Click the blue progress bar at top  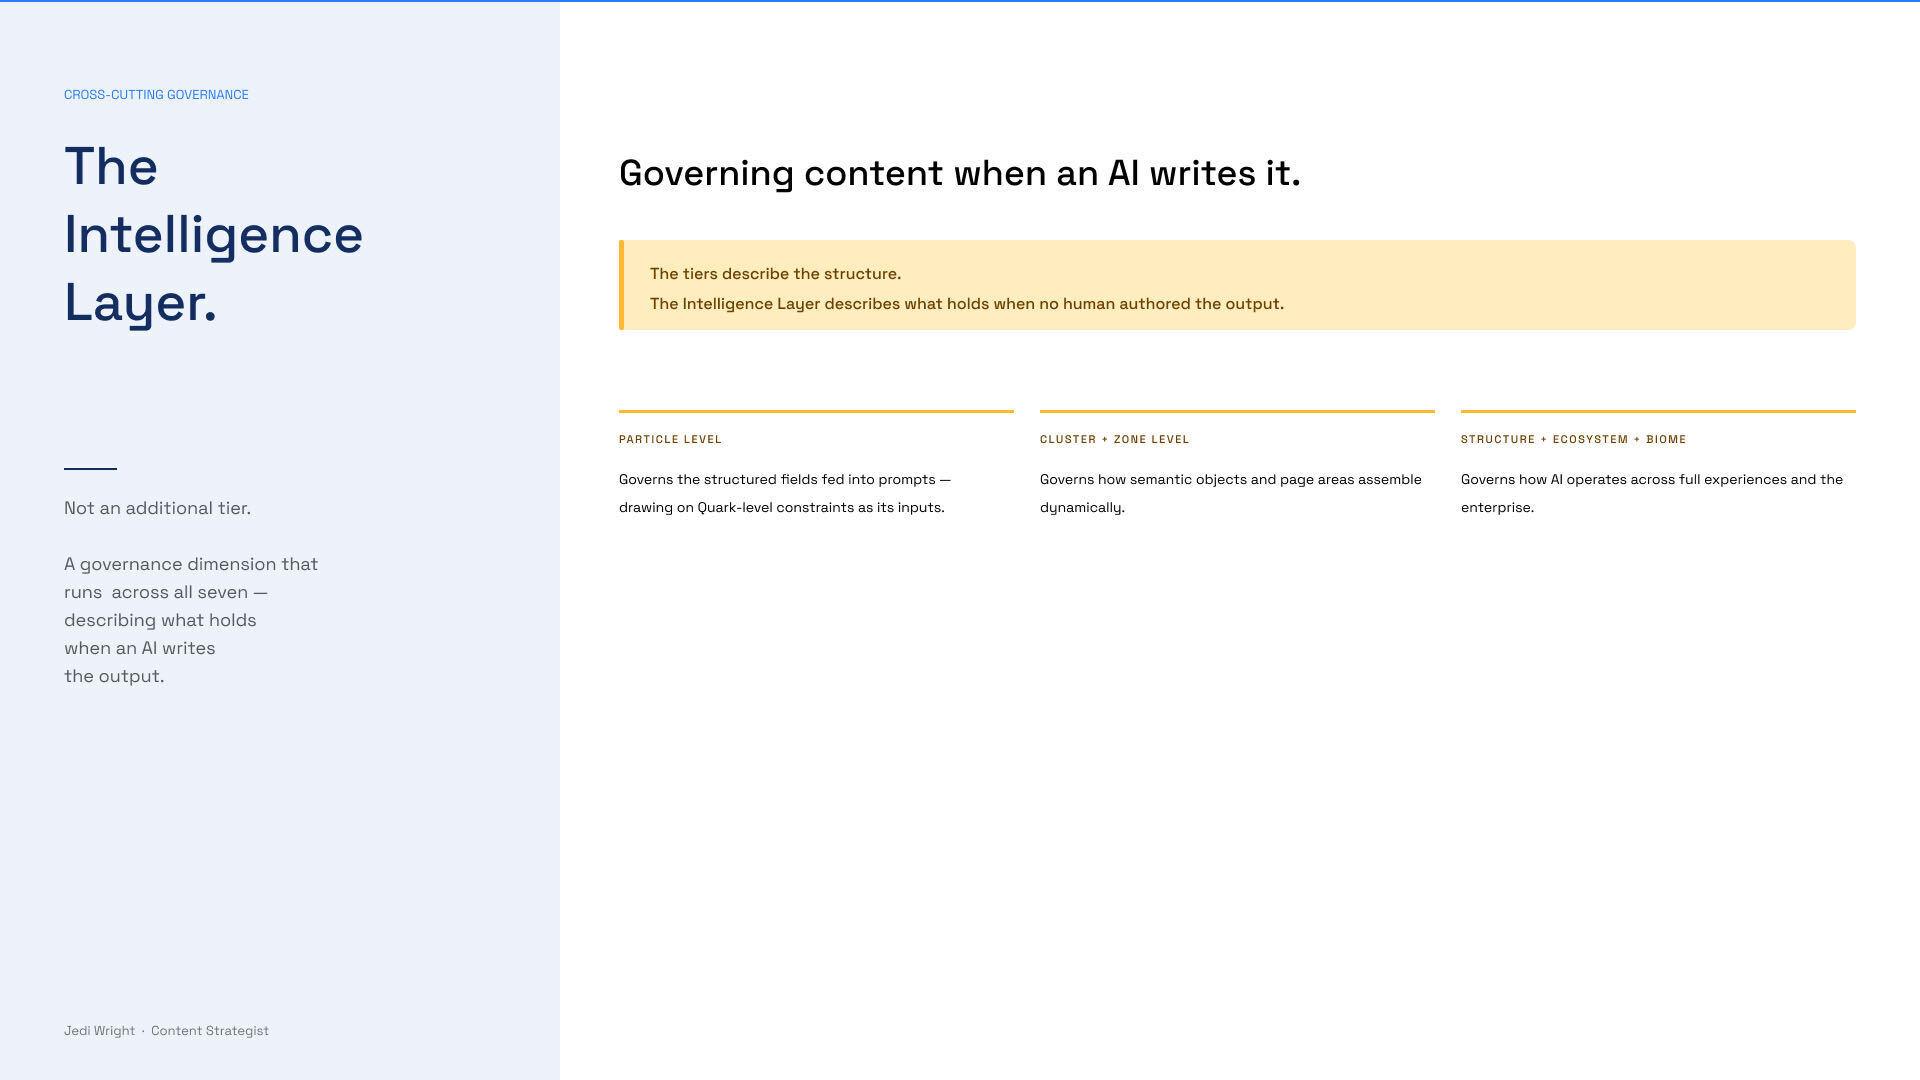tap(960, 1)
